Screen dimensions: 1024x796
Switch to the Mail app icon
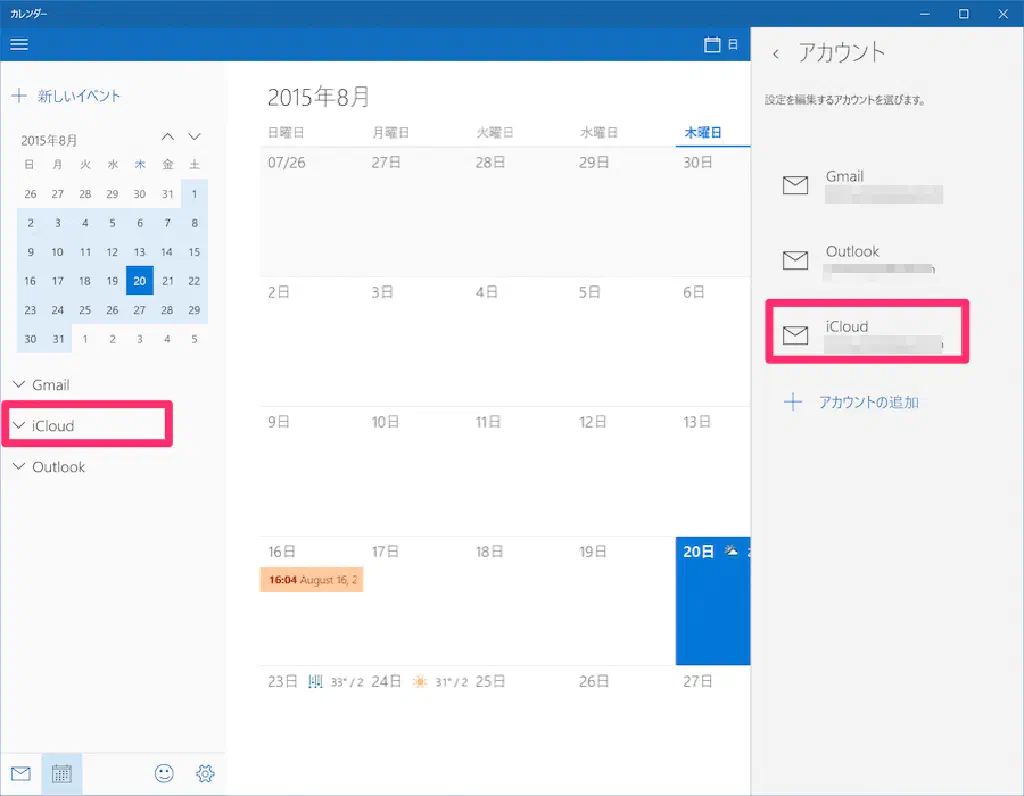click(x=21, y=773)
